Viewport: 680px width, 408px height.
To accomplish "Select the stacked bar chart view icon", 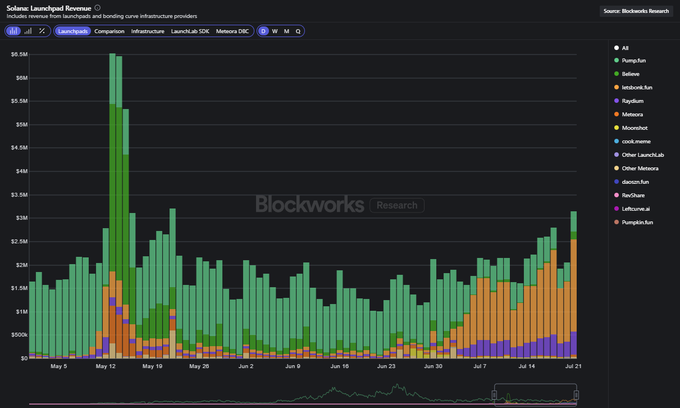I will click(x=14, y=31).
